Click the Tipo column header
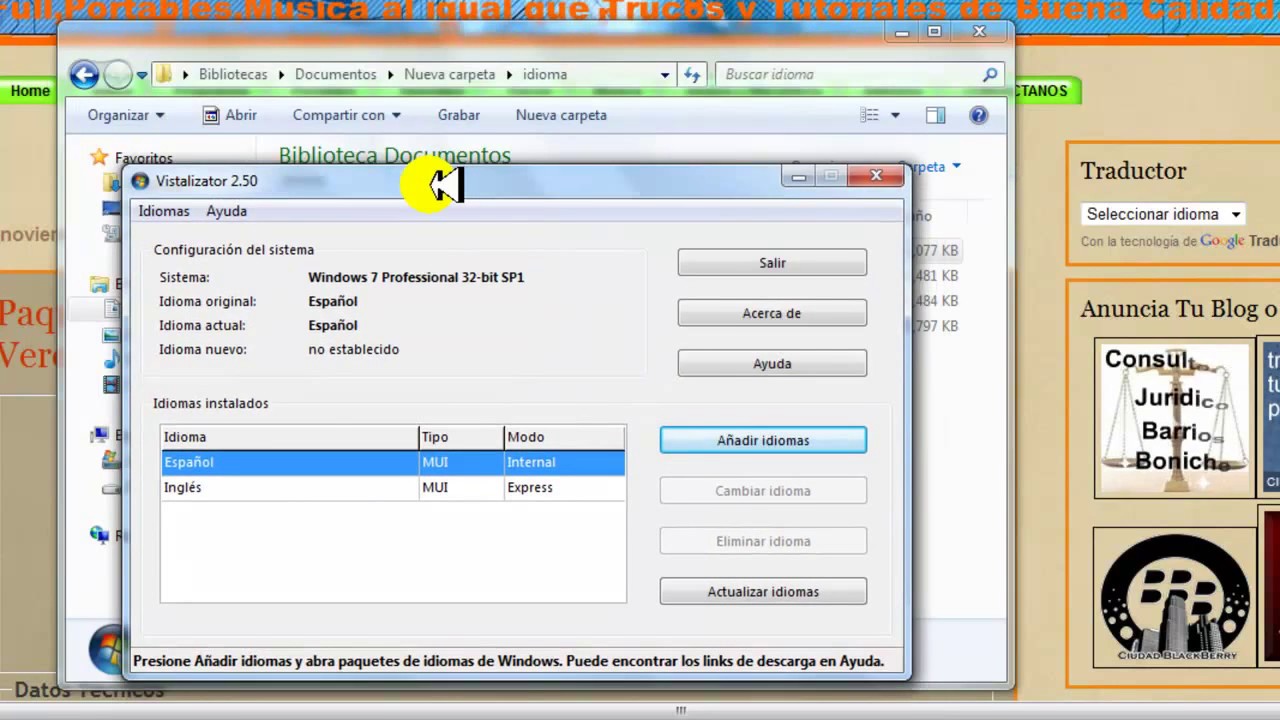Screen dimensions: 1280x720 point(461,437)
